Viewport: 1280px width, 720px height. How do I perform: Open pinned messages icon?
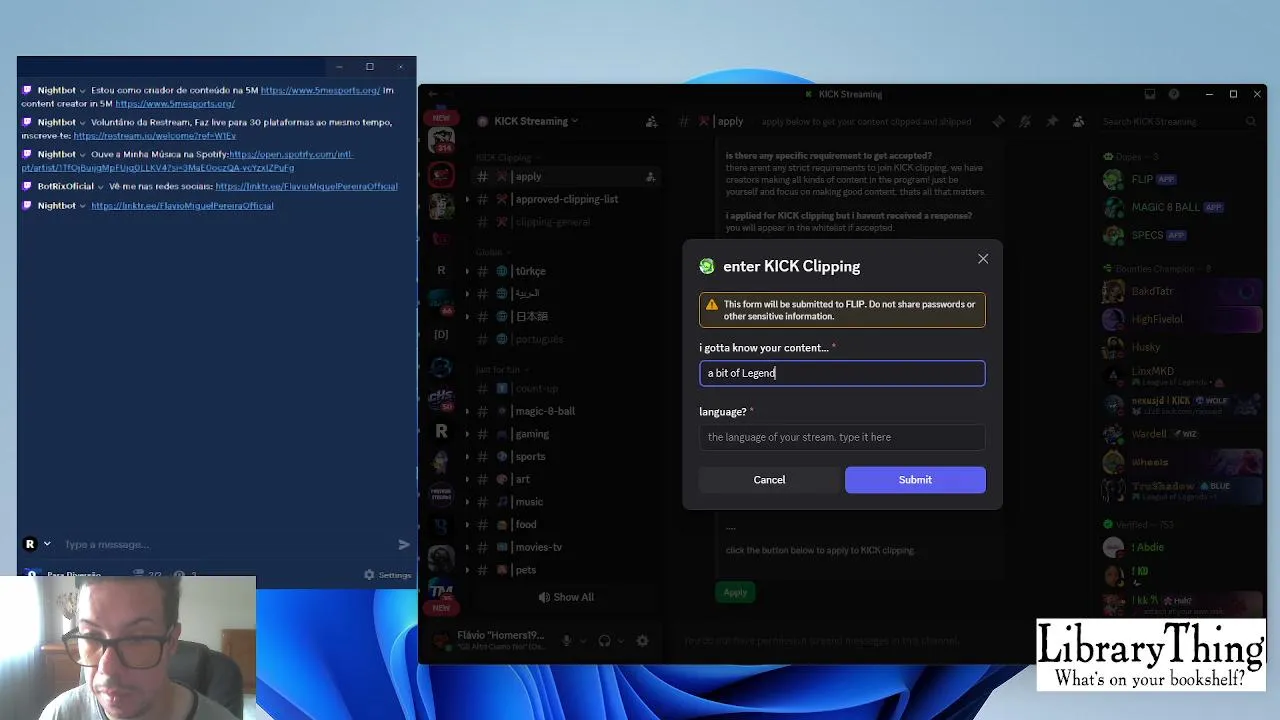click(x=1052, y=121)
